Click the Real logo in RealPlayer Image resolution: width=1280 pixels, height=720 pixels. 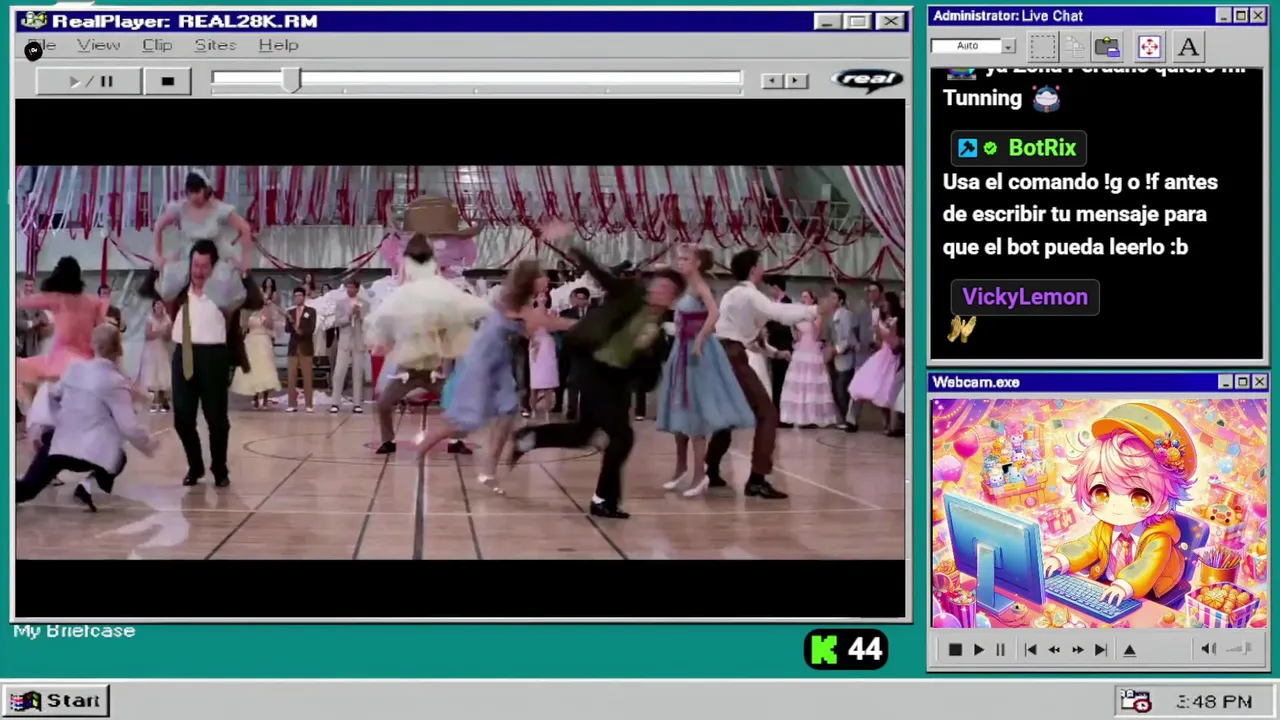click(866, 80)
